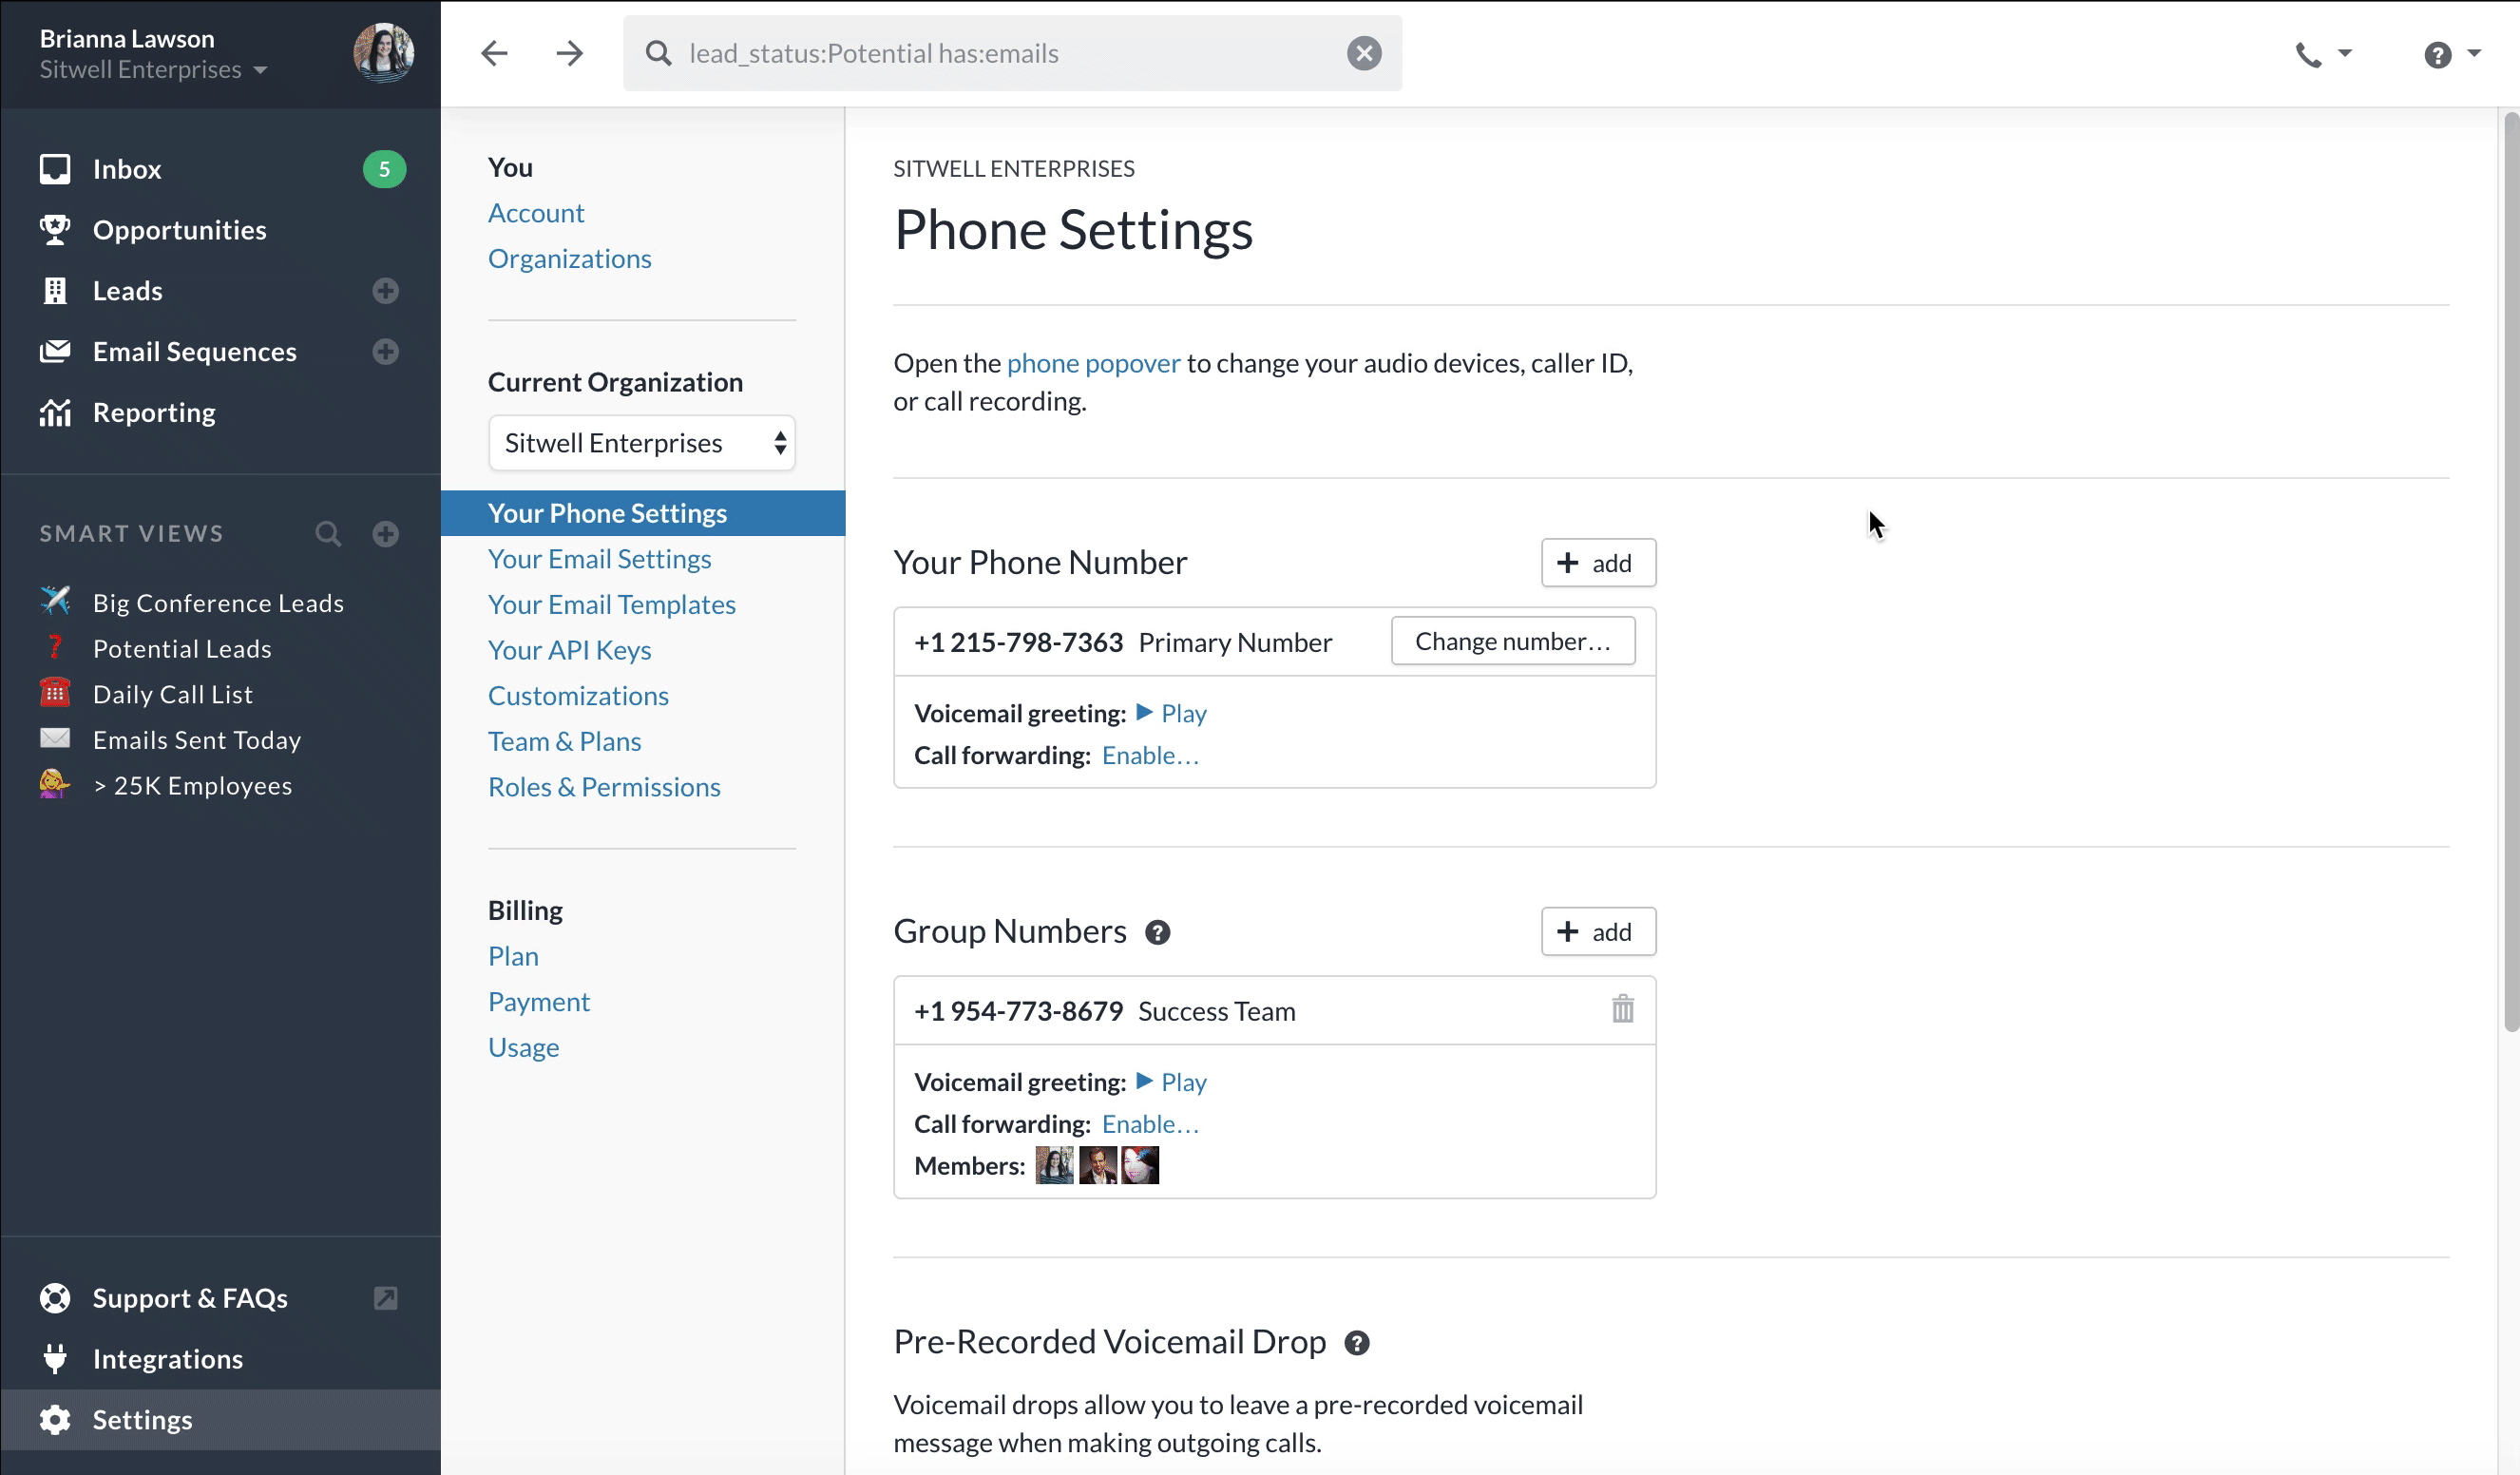This screenshot has width=2520, height=1475.
Task: Enable call forwarding for primary number
Action: tap(1149, 755)
